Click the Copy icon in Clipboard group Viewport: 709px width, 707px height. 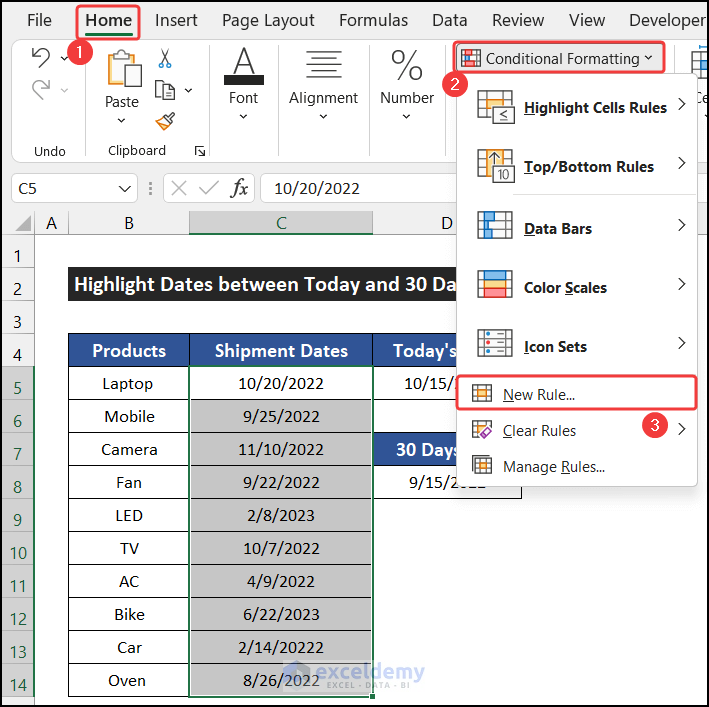coord(165,90)
